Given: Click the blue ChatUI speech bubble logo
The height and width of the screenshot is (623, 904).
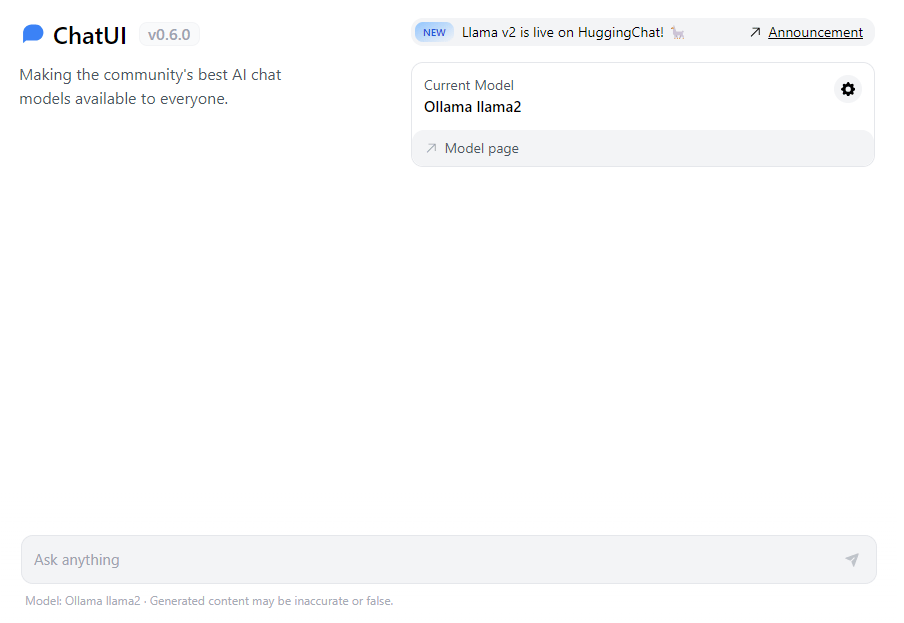Looking at the screenshot, I should [x=33, y=34].
